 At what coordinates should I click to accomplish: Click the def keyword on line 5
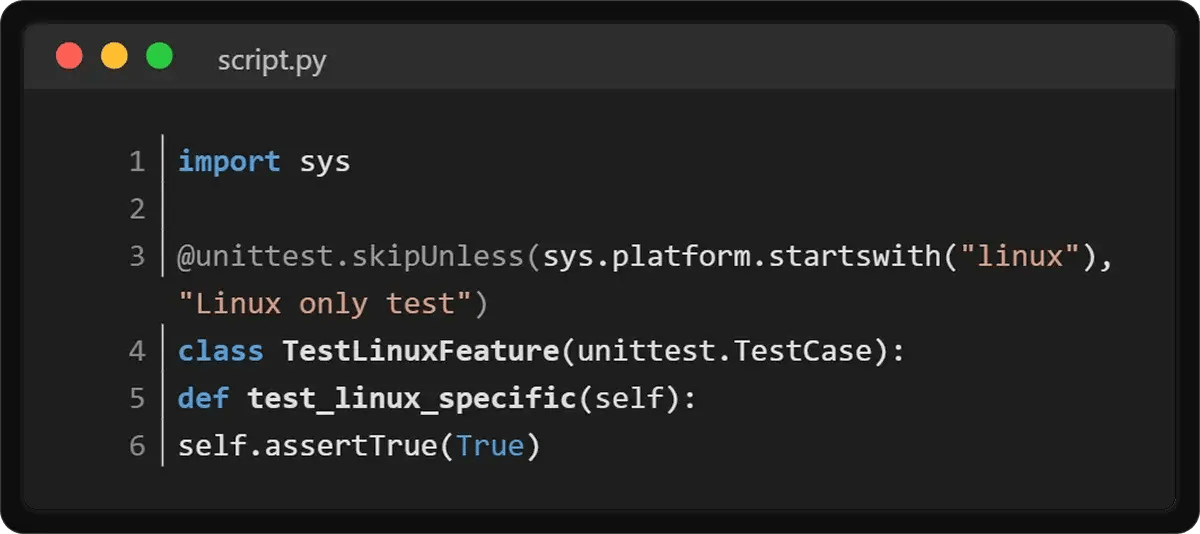pyautogui.click(x=204, y=399)
